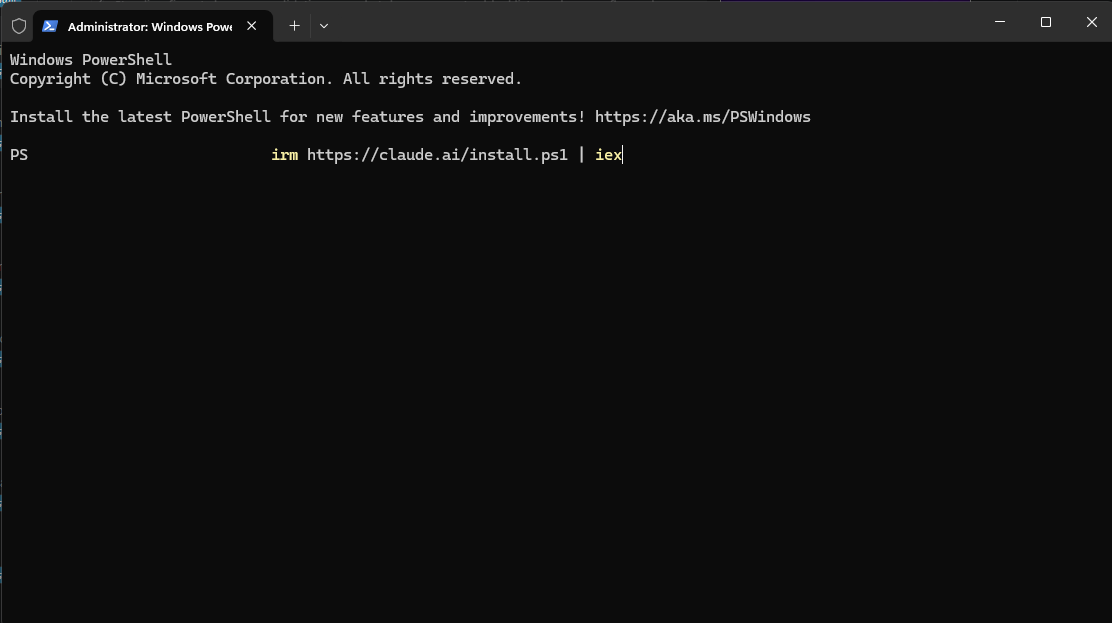
Task: Click the https://claude.ai/install.ps1 URL text
Action: [437, 155]
